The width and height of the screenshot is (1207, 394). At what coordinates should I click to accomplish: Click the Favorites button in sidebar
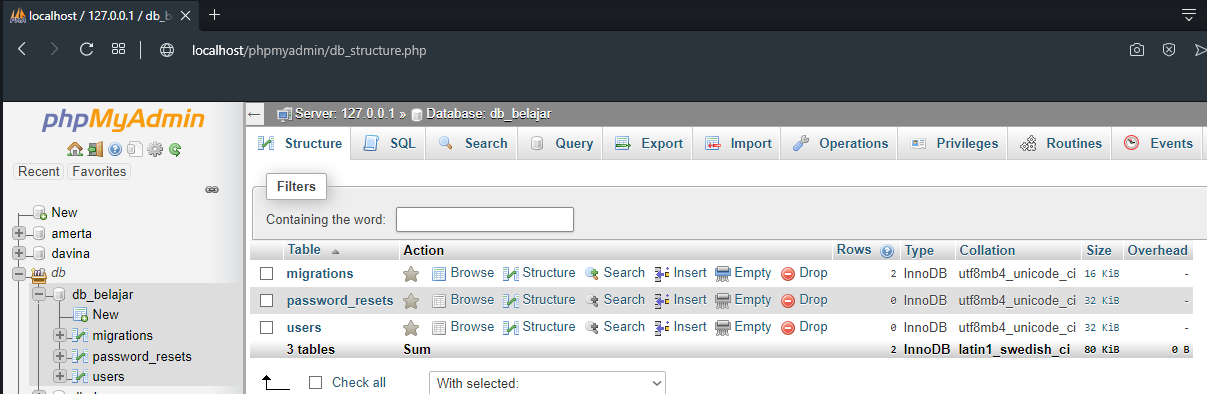[x=99, y=171]
